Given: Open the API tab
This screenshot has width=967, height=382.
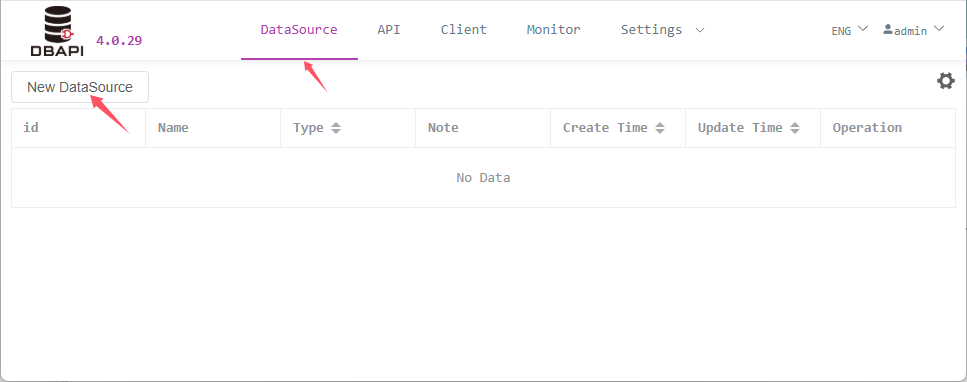Looking at the screenshot, I should [389, 30].
